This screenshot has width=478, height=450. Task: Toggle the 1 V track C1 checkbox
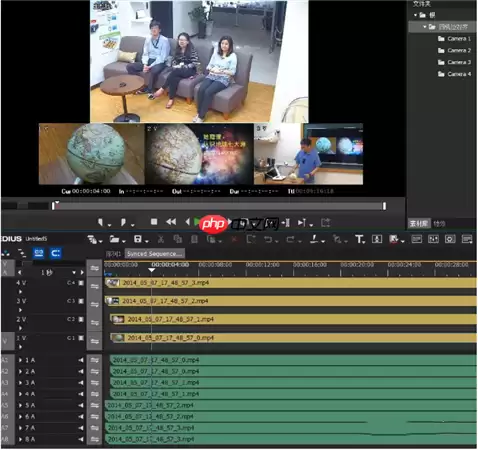pyautogui.click(x=81, y=338)
